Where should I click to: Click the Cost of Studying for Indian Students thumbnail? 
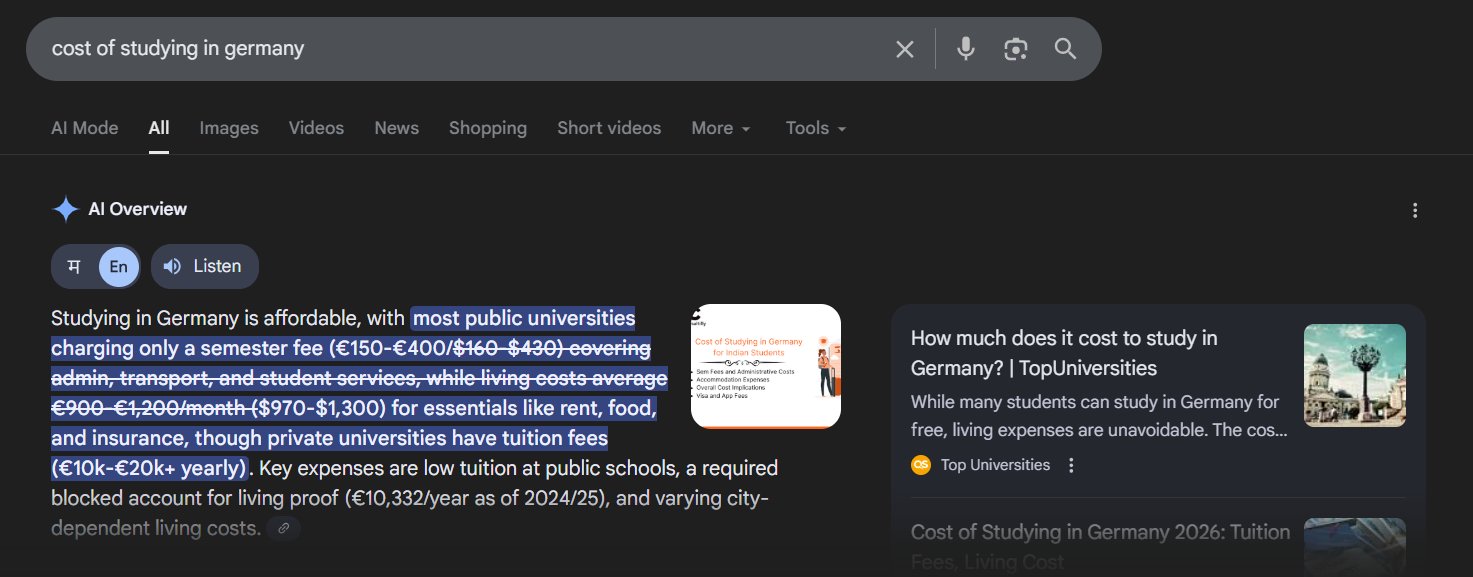point(765,366)
